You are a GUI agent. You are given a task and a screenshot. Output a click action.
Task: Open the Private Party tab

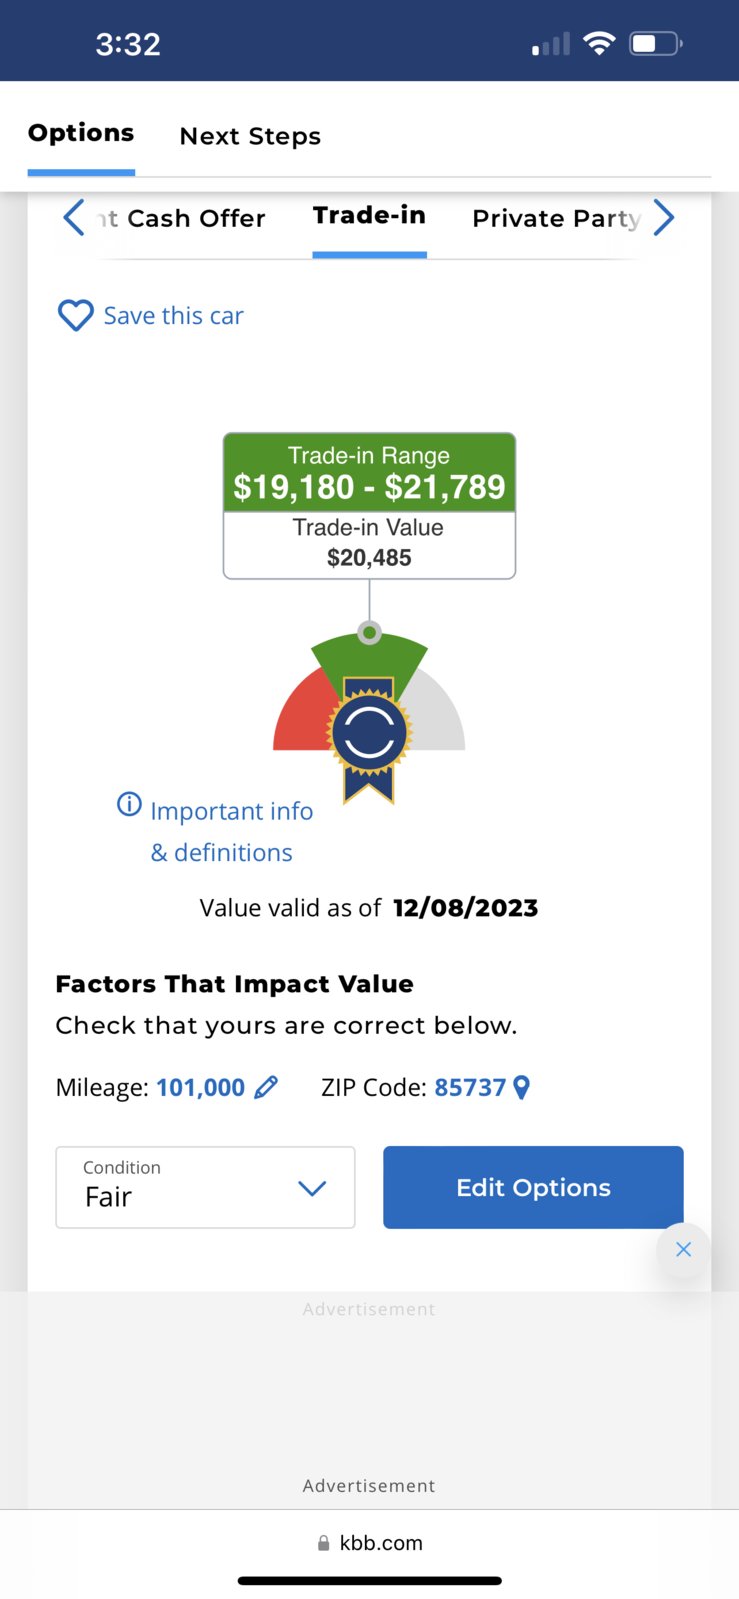[556, 218]
